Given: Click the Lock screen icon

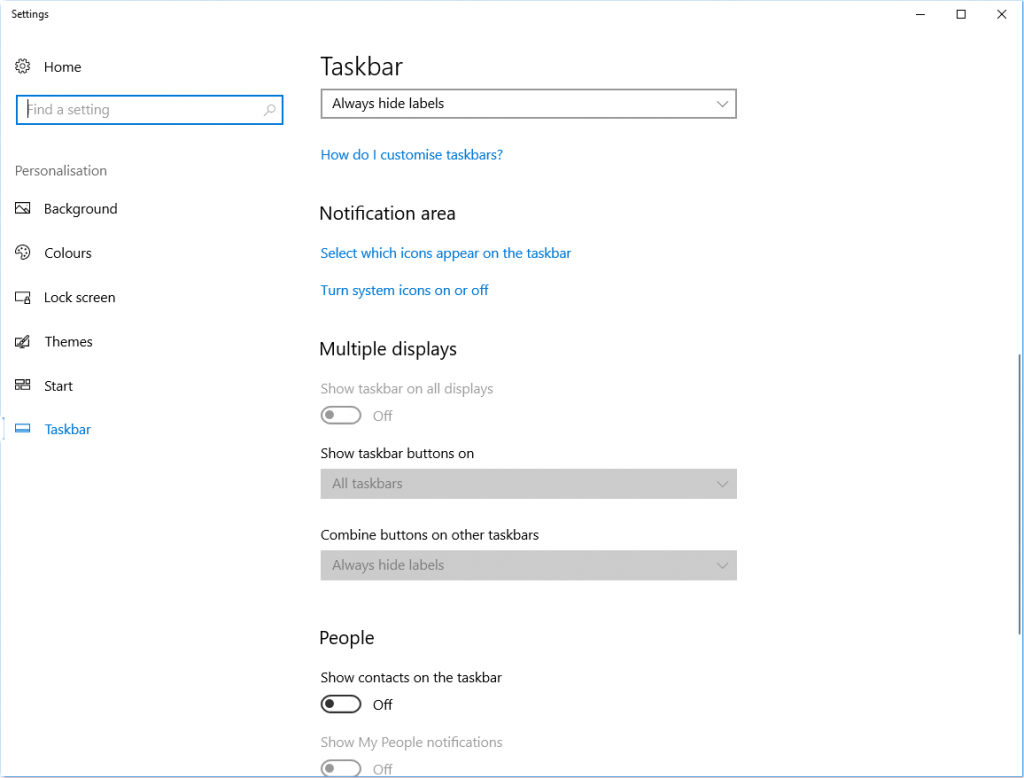Looking at the screenshot, I should point(23,298).
